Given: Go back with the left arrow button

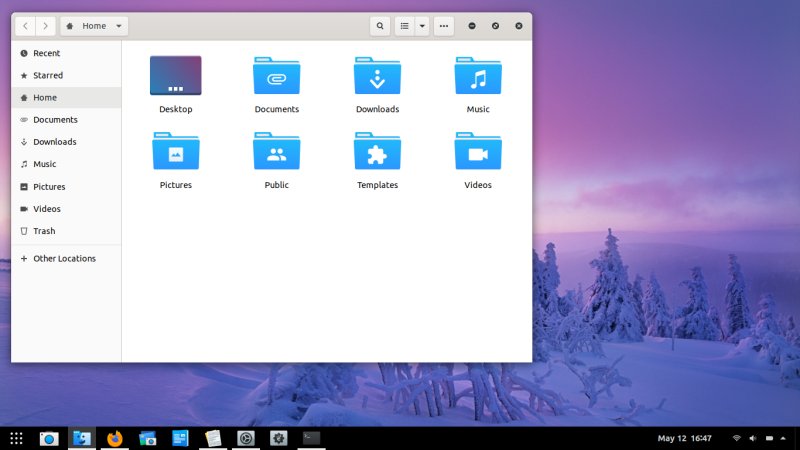Looking at the screenshot, I should click(24, 26).
